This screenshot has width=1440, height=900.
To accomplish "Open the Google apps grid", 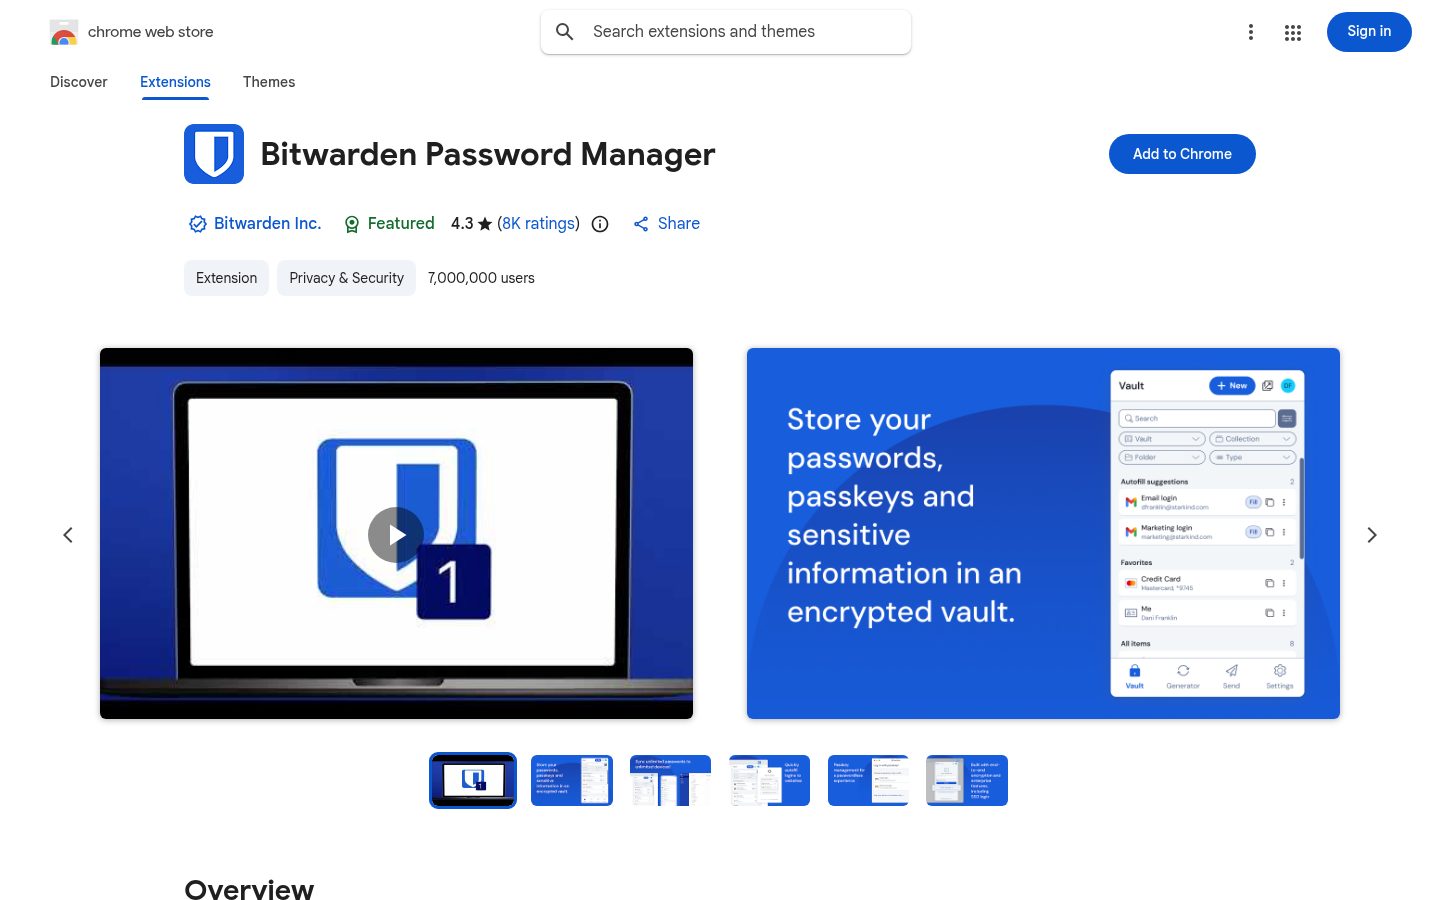I will (x=1293, y=32).
